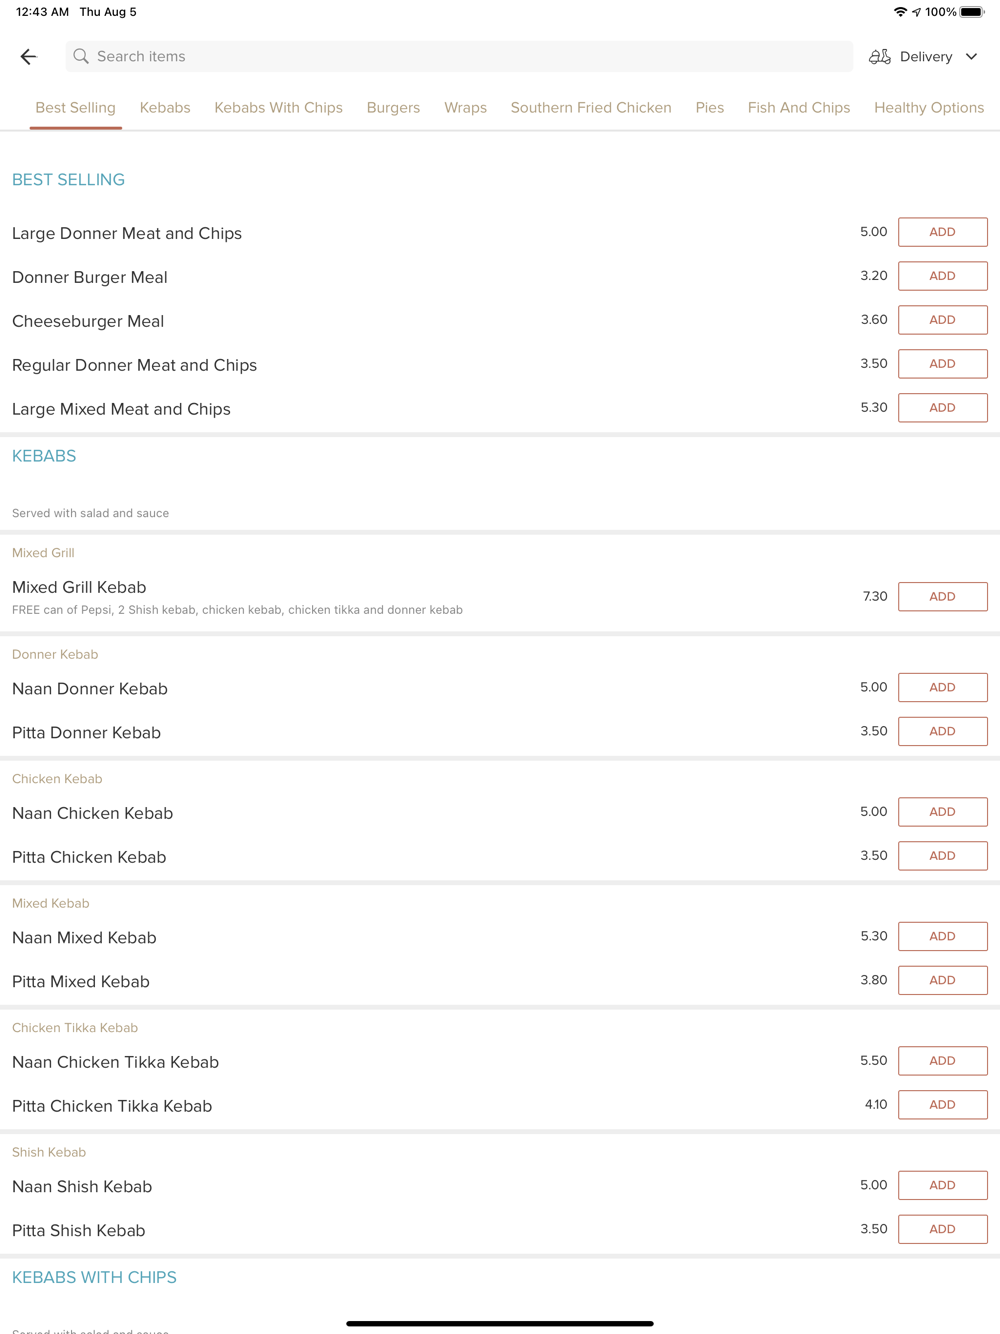Switch to the Kebabs tab

pos(165,108)
